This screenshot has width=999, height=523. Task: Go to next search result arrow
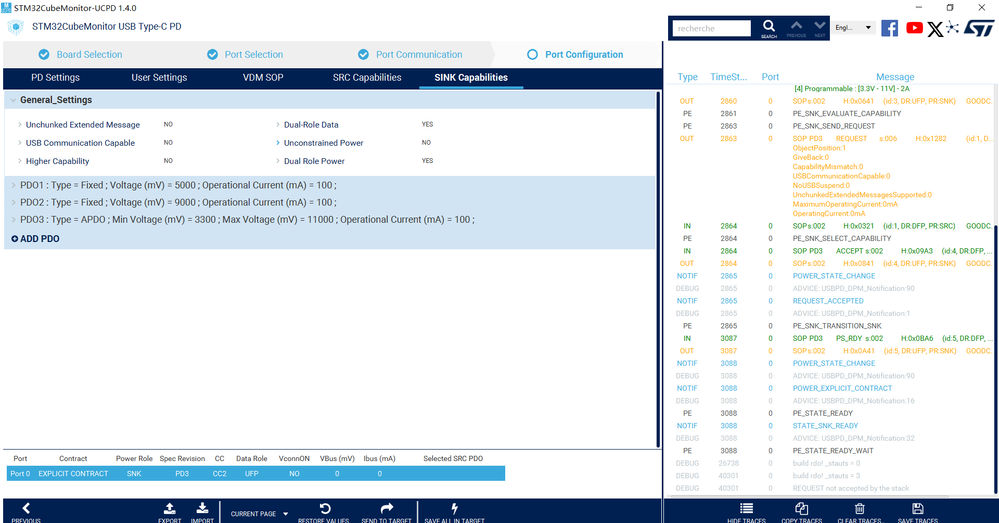pos(820,25)
